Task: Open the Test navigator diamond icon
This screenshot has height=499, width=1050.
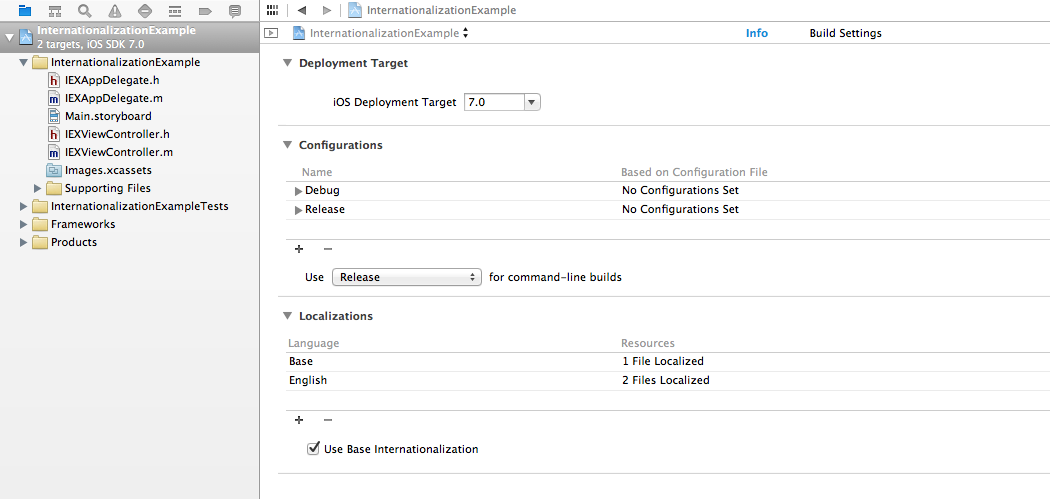Action: (x=145, y=11)
